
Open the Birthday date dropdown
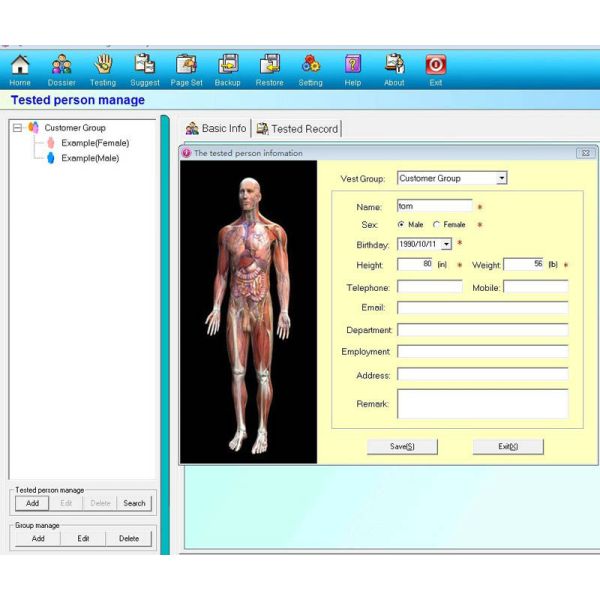point(446,244)
